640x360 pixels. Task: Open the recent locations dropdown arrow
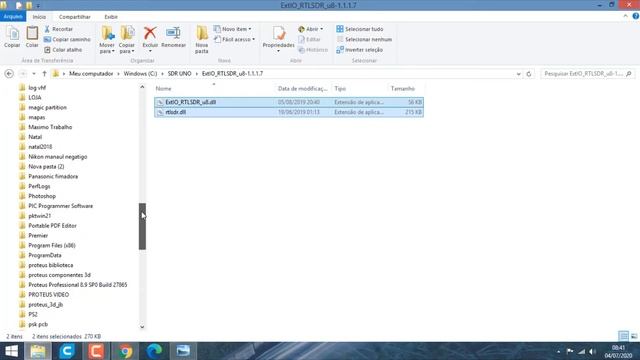(x=34, y=74)
